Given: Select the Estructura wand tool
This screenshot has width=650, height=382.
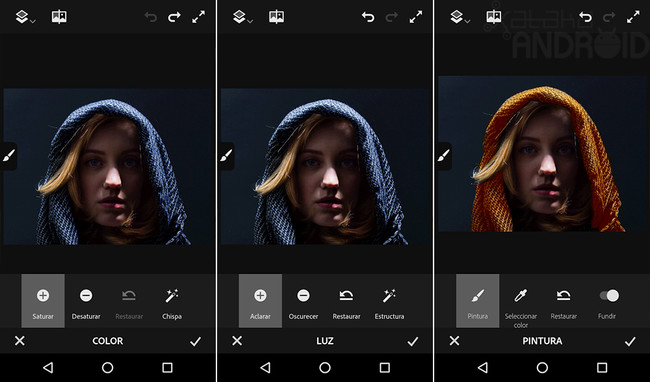Looking at the screenshot, I should (389, 301).
